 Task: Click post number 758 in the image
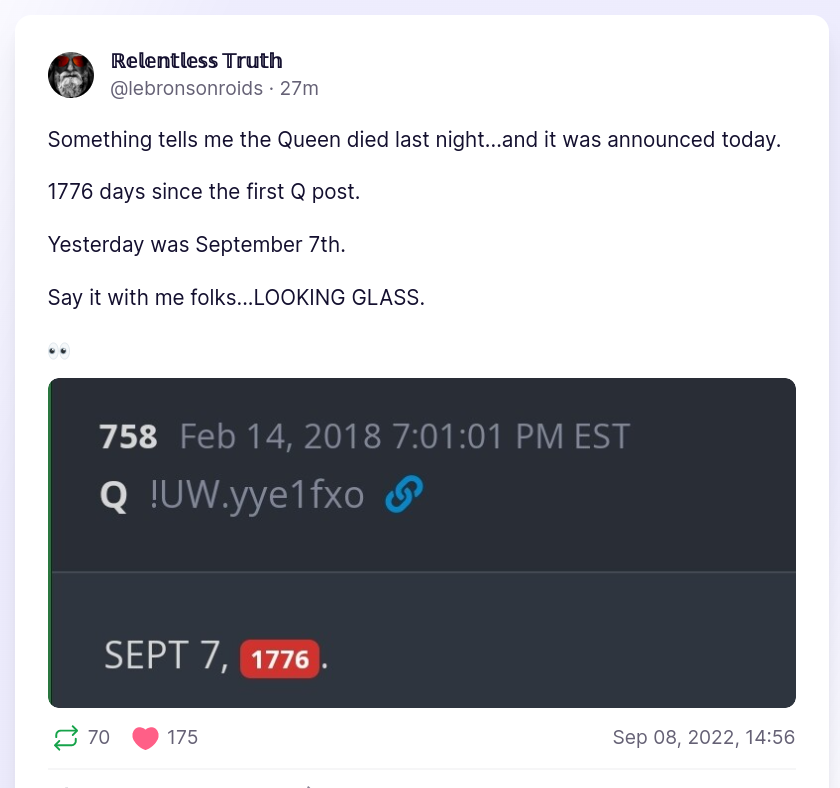pyautogui.click(x=128, y=437)
